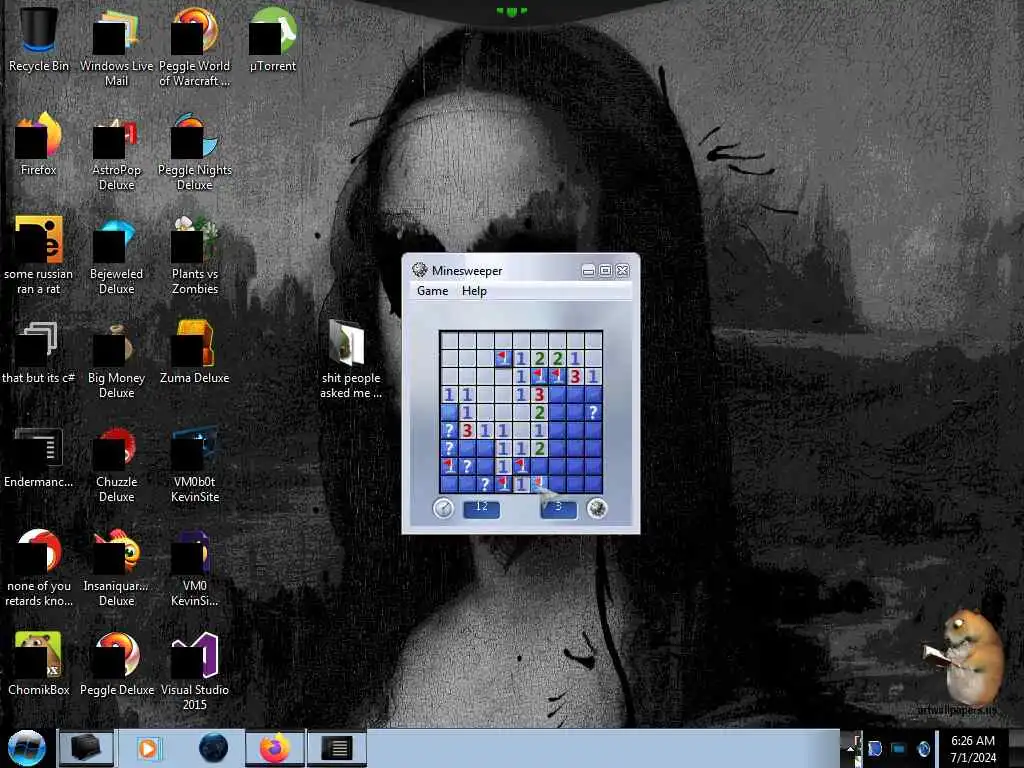
Task: Click the Minesweeper title bar mine icon
Action: [x=419, y=270]
